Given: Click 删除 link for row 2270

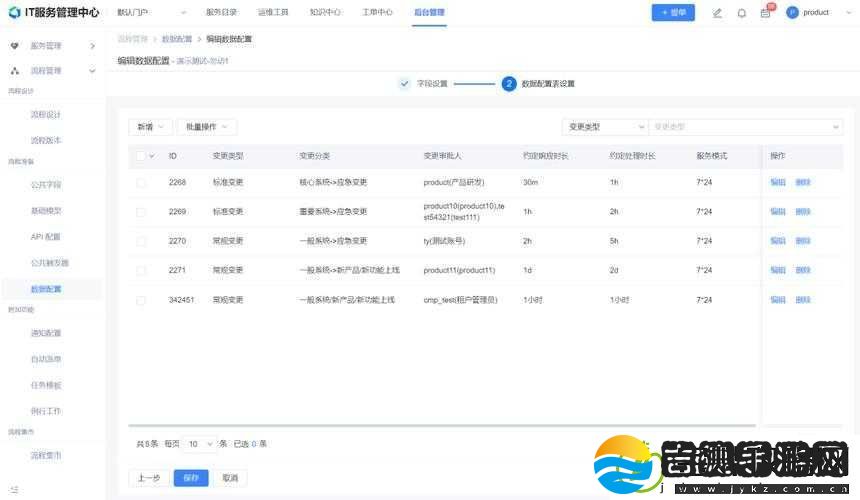Looking at the screenshot, I should click(803, 241).
